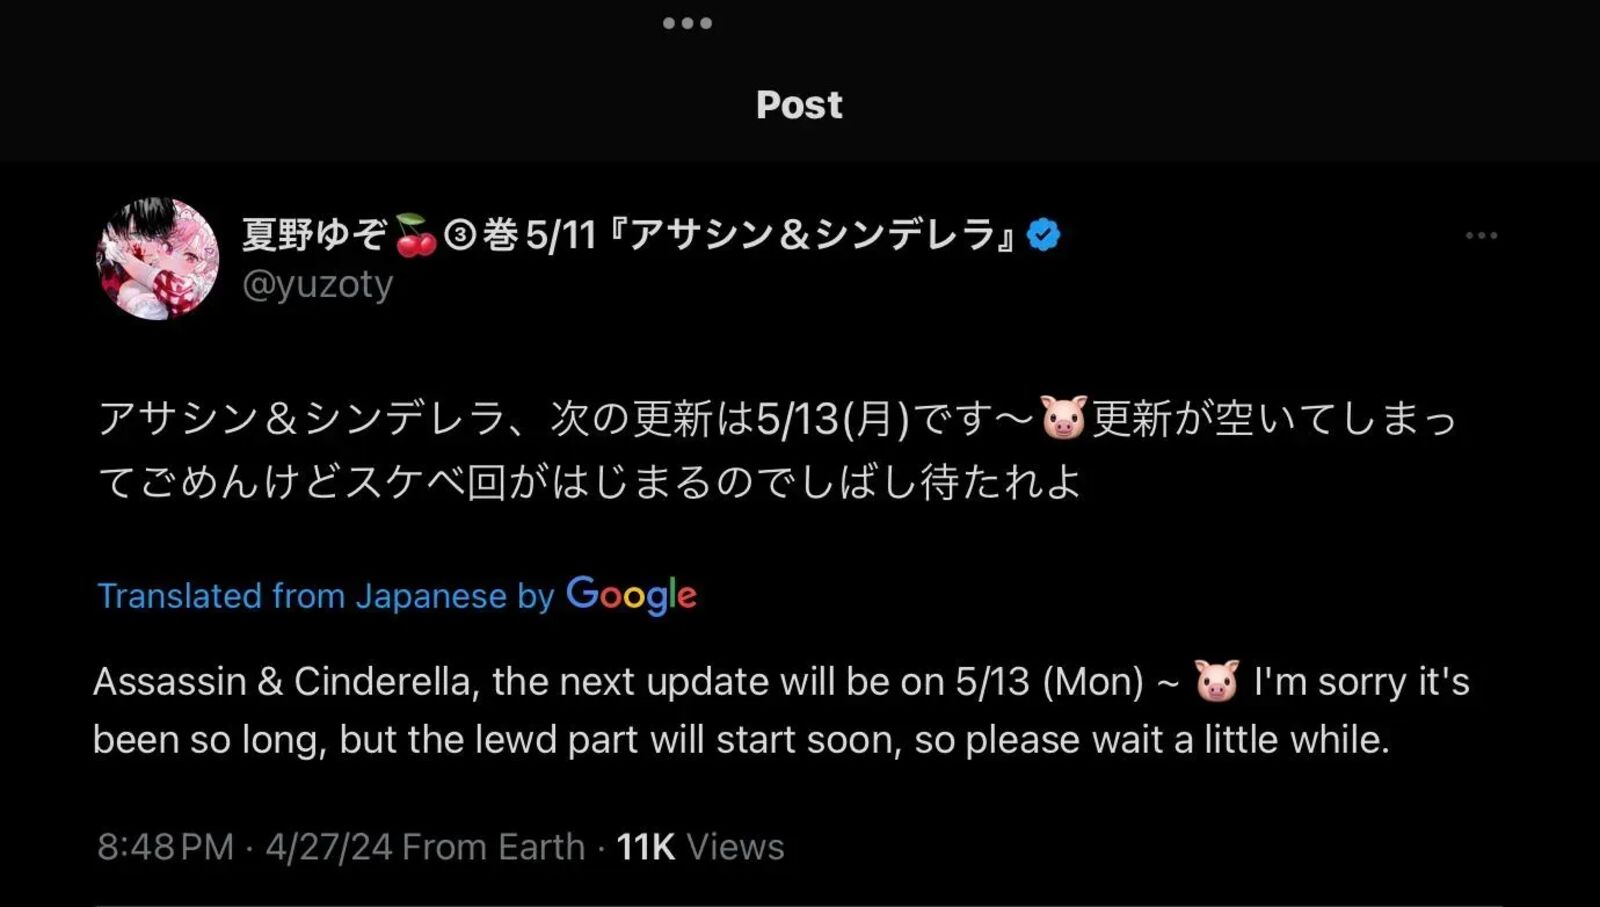Image resolution: width=1600 pixels, height=907 pixels.
Task: Click the pig emoji in the English translation
Action: pyautogui.click(x=1216, y=682)
